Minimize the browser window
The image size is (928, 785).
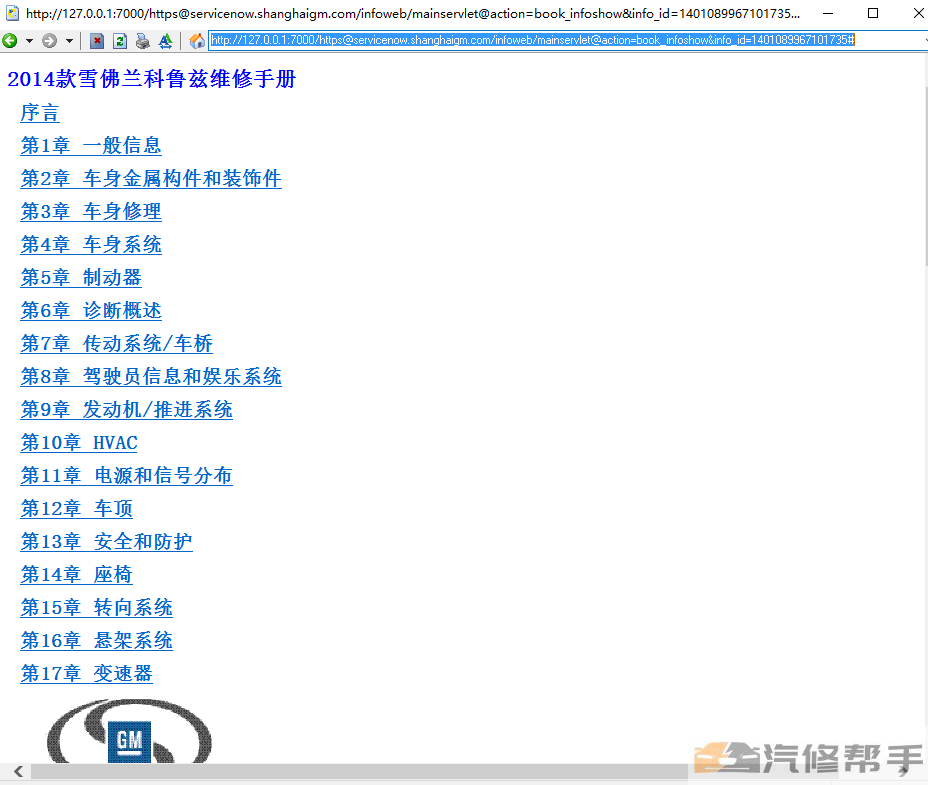828,13
